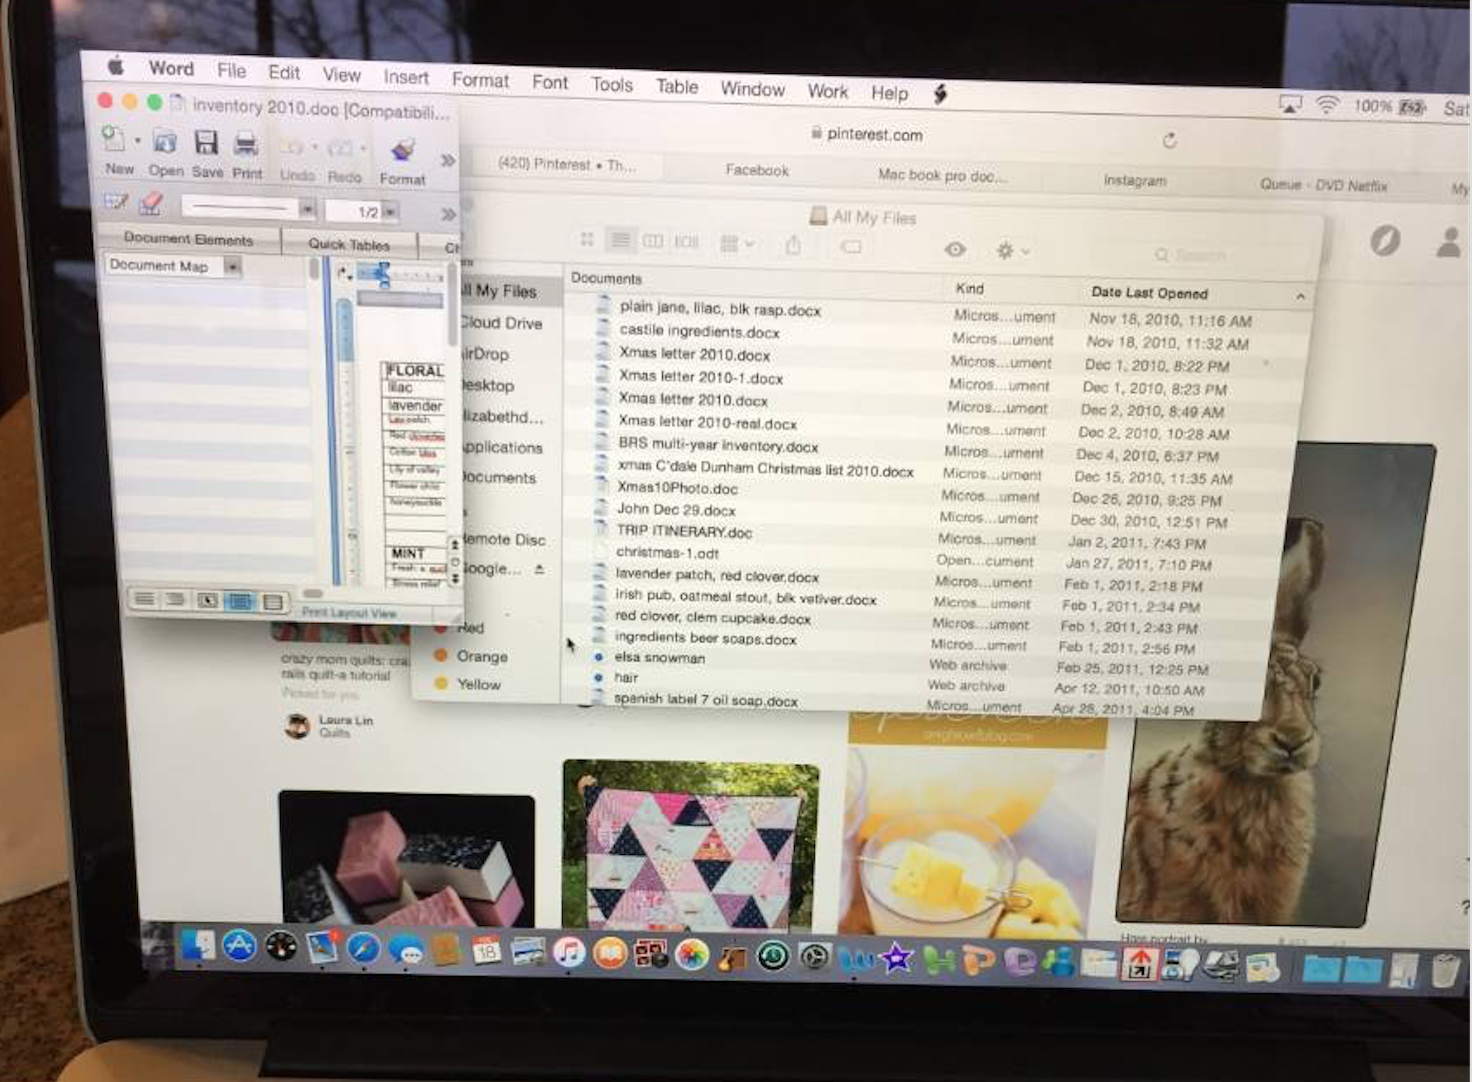Screen dimensions: 1472x1082
Task: Select the Draw Table pencil icon
Action: tap(115, 202)
